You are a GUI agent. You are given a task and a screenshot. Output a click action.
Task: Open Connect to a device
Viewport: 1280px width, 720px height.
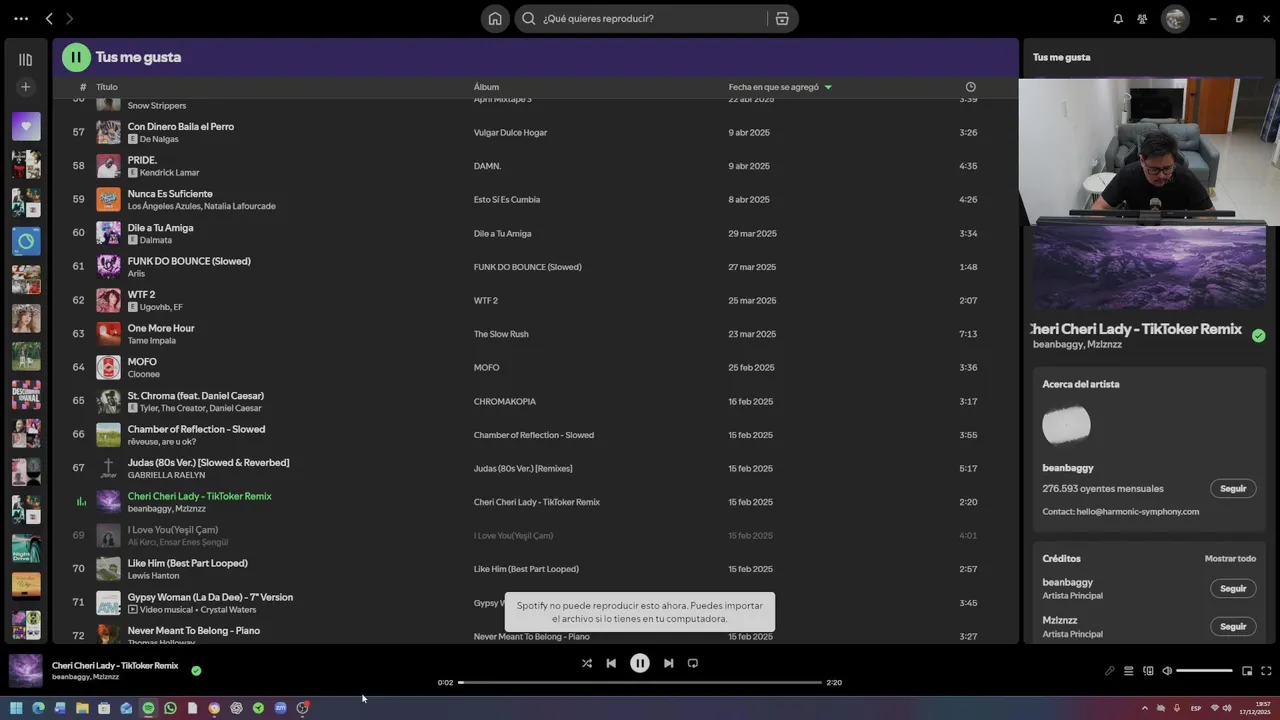(1148, 671)
